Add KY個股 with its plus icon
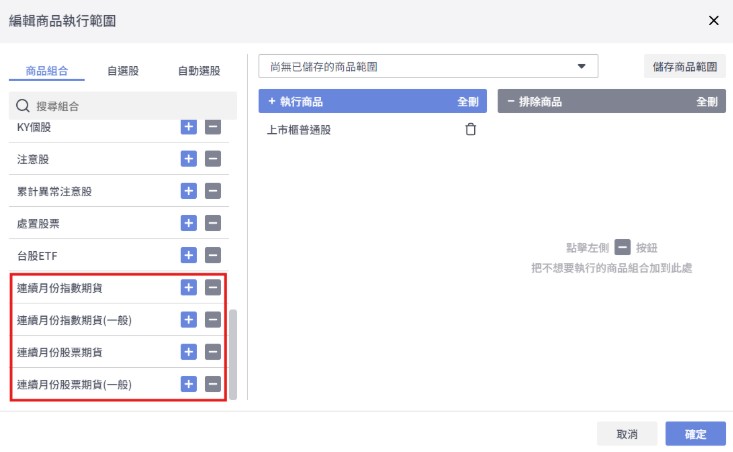The width and height of the screenshot is (733, 452). [189, 127]
